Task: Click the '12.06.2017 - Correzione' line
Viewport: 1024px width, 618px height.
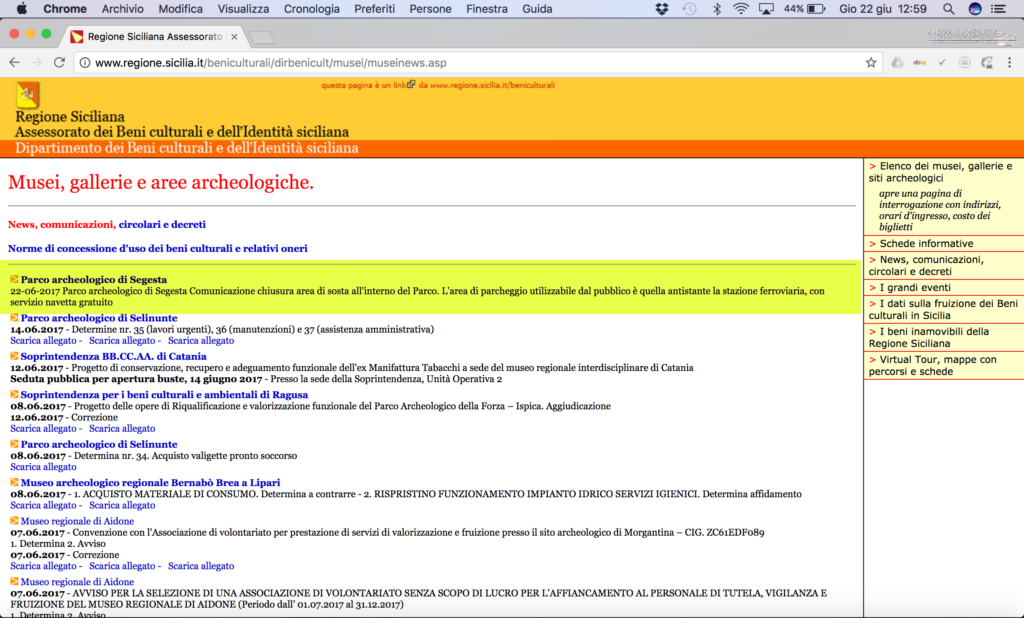Action: pos(64,417)
